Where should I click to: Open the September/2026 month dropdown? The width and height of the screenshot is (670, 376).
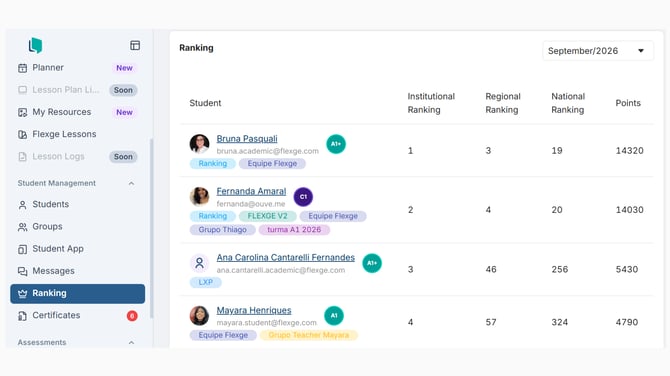(598, 51)
